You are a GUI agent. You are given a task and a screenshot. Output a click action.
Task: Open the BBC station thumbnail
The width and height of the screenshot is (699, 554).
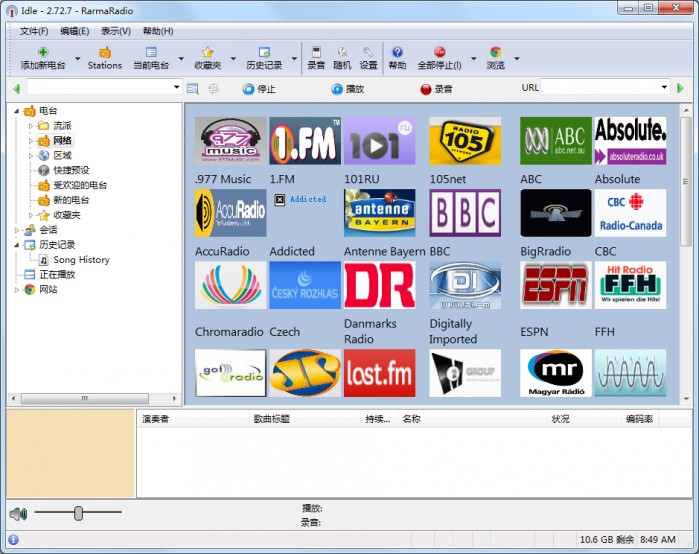pyautogui.click(x=465, y=213)
